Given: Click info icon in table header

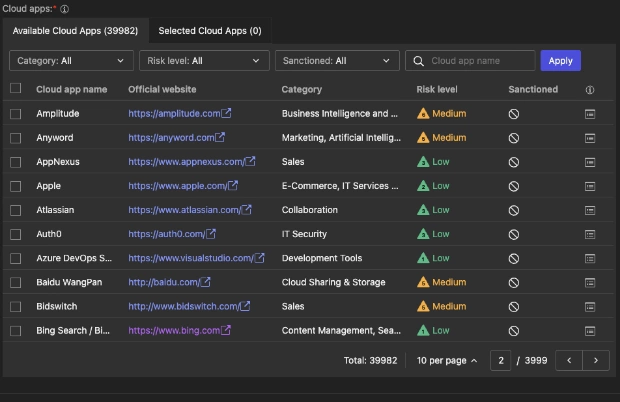Looking at the screenshot, I should 590,90.
